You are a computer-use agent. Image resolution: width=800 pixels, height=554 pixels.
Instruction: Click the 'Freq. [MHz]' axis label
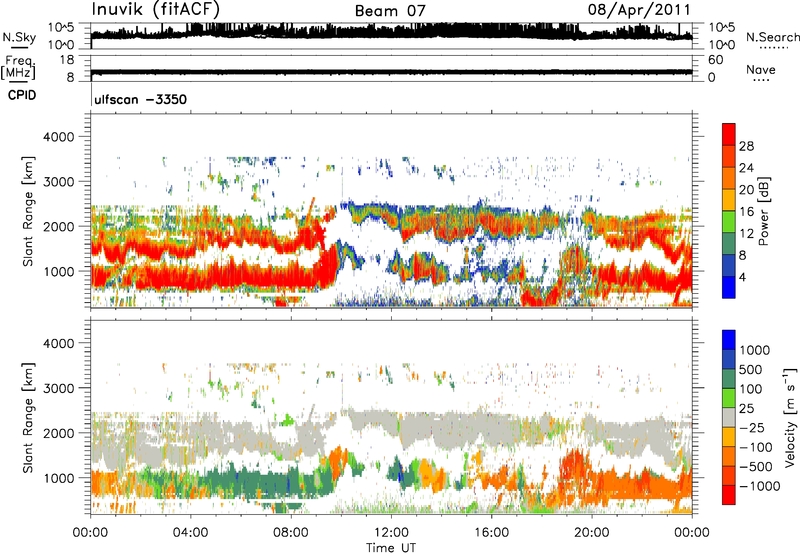pyautogui.click(x=18, y=67)
